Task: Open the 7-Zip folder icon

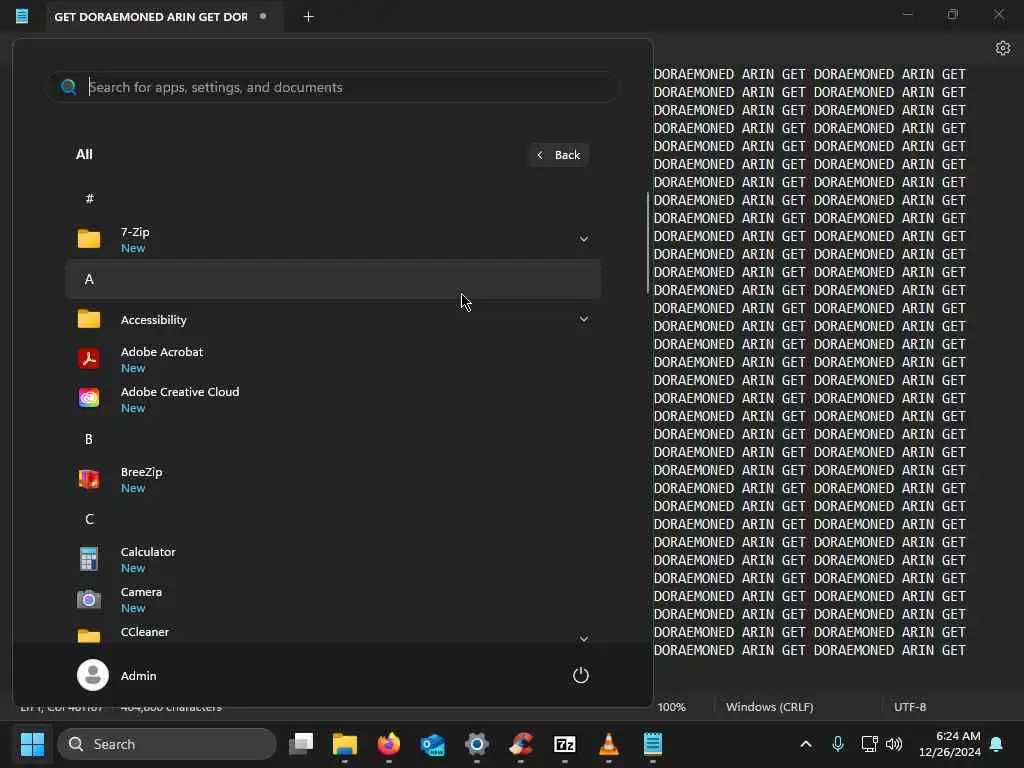Action: [x=89, y=239]
